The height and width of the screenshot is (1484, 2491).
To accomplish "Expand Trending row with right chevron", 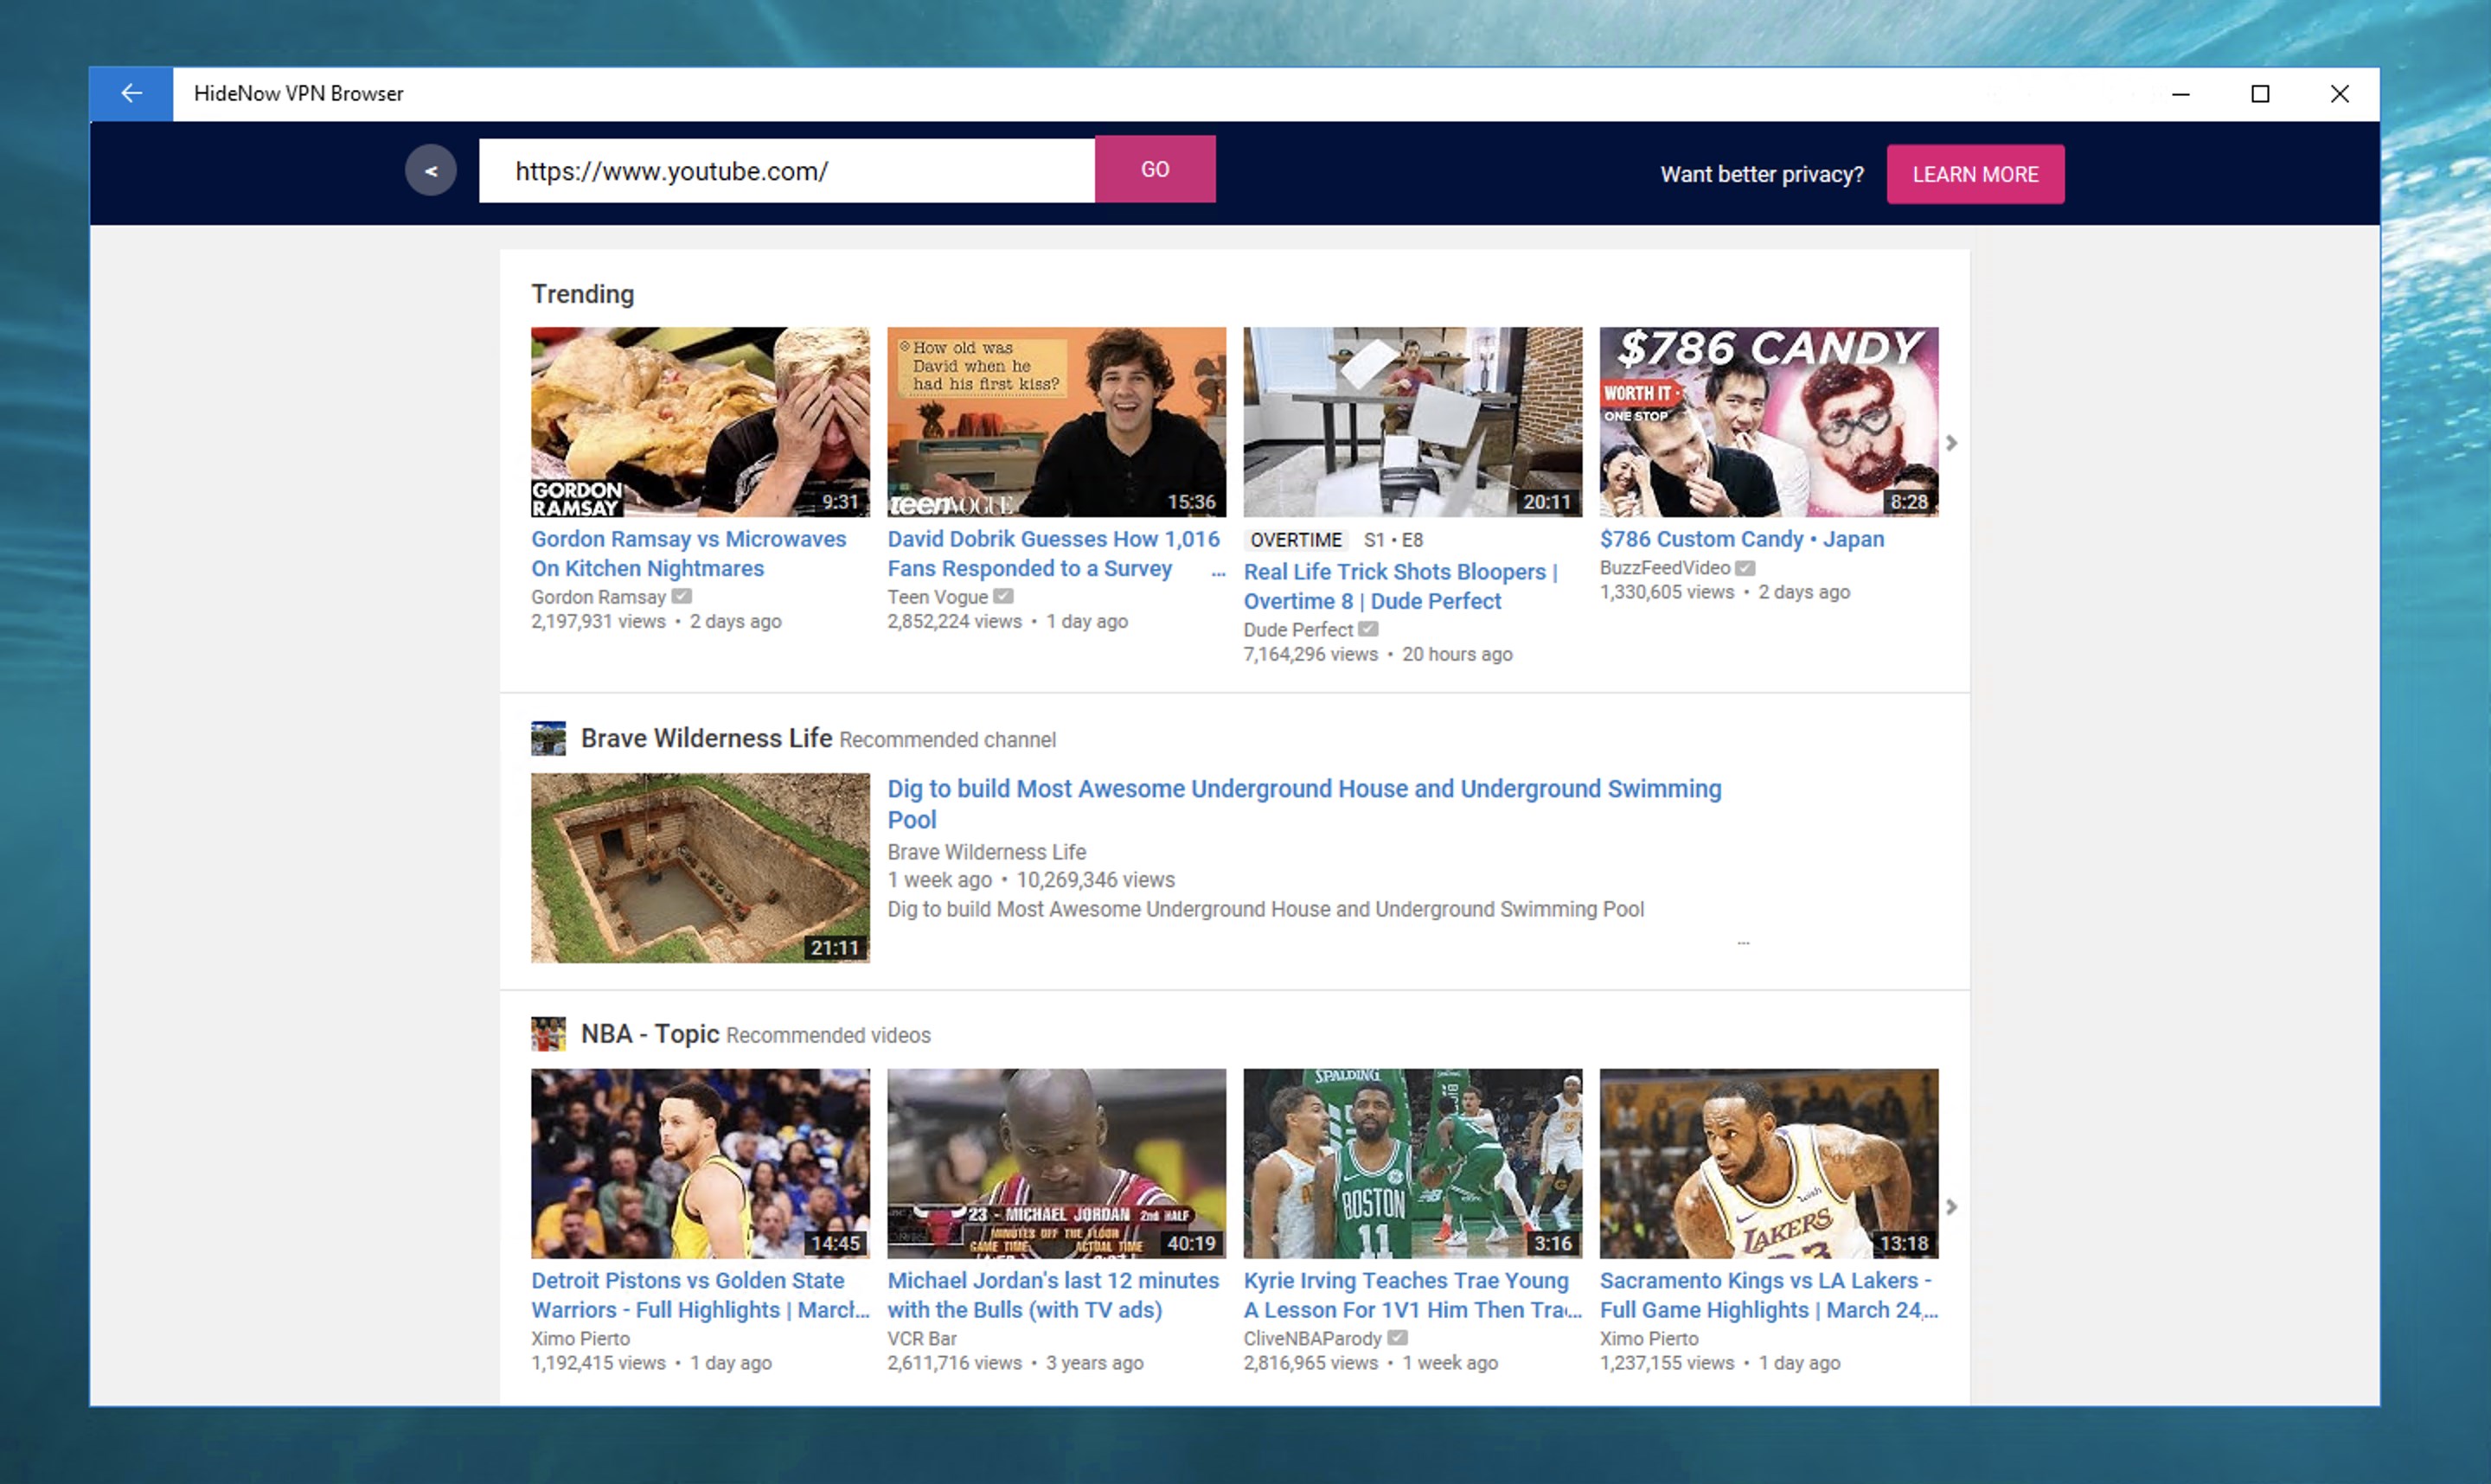I will click(x=1951, y=442).
